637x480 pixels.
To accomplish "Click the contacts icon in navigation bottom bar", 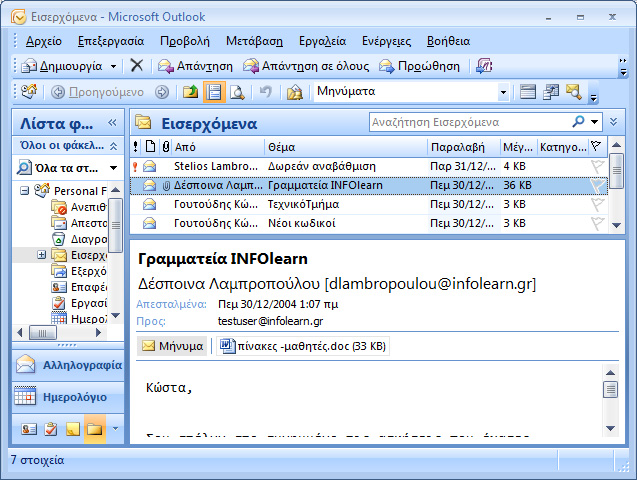I will tap(29, 429).
